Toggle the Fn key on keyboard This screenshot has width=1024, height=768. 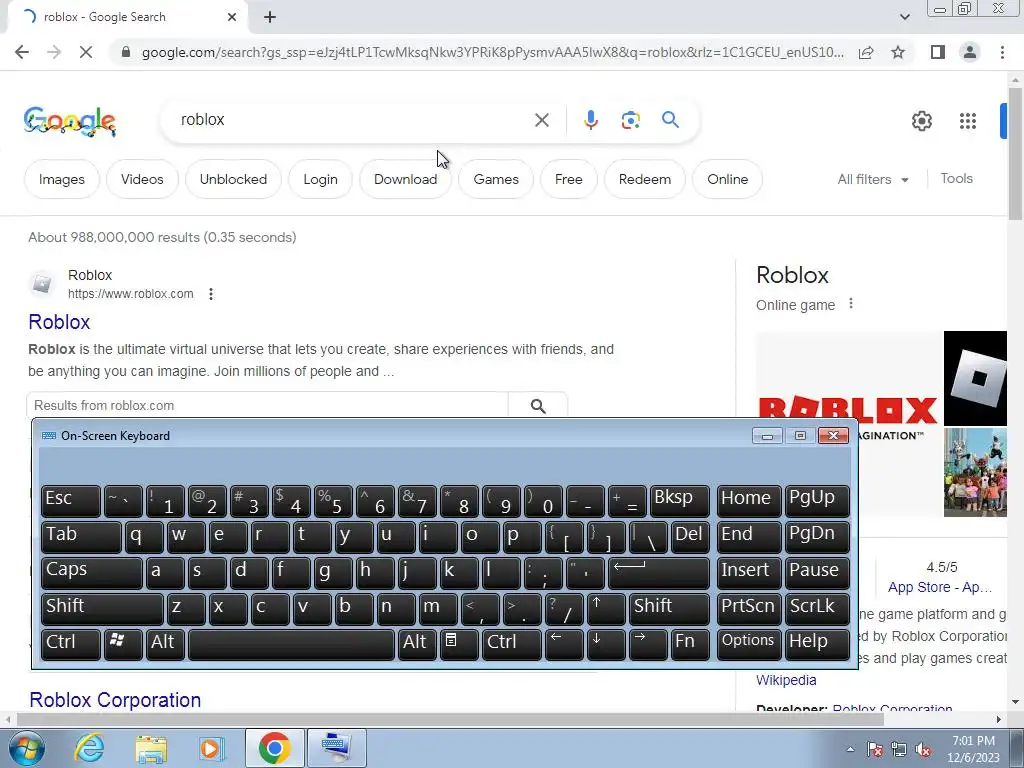(690, 643)
